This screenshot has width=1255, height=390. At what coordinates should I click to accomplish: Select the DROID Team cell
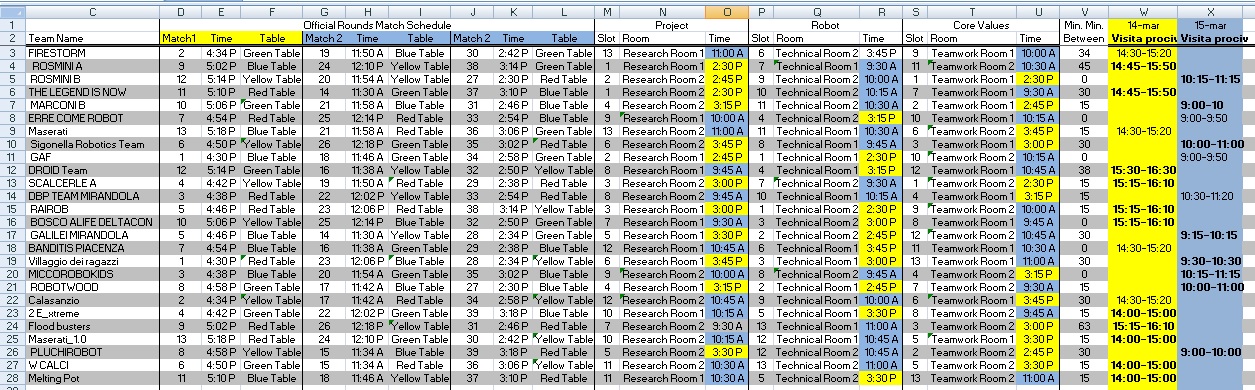[93, 169]
